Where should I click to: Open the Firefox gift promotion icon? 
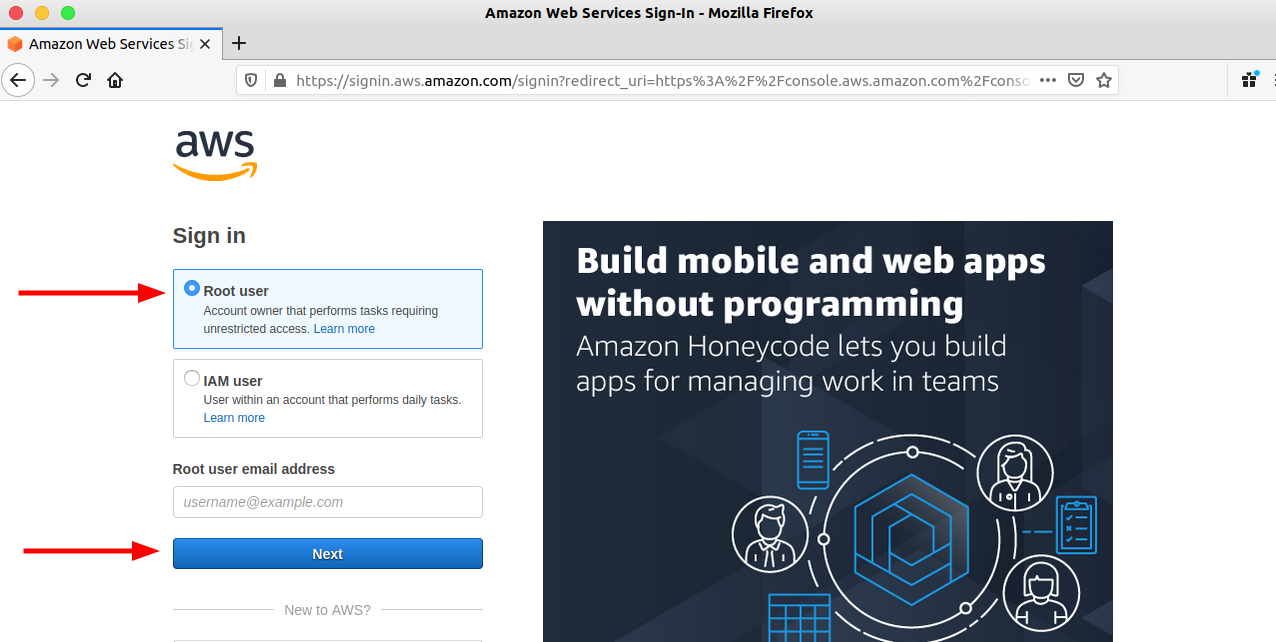[1249, 79]
